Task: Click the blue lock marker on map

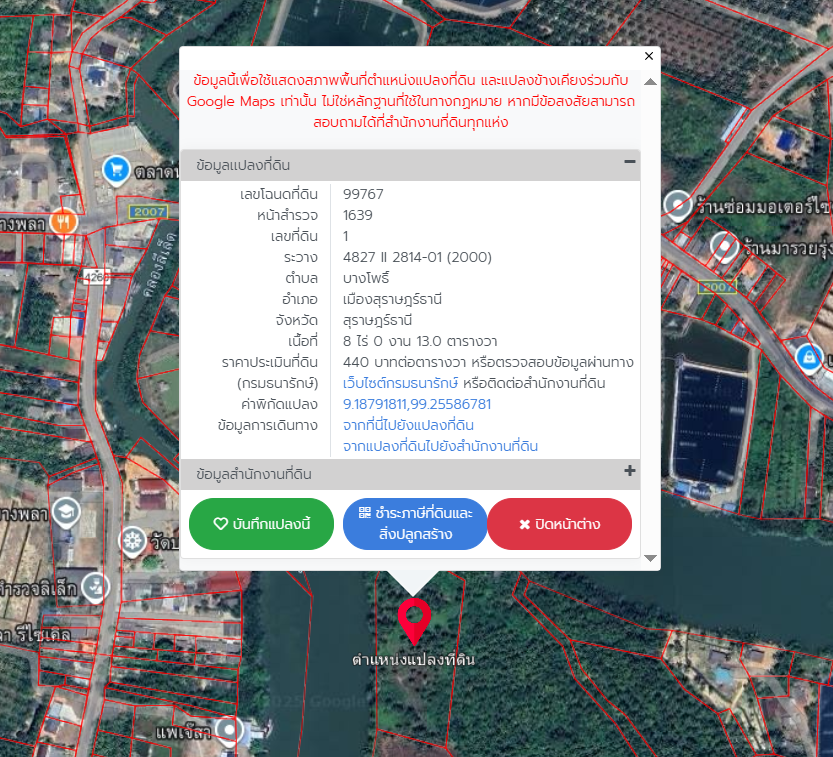Action: tap(807, 355)
